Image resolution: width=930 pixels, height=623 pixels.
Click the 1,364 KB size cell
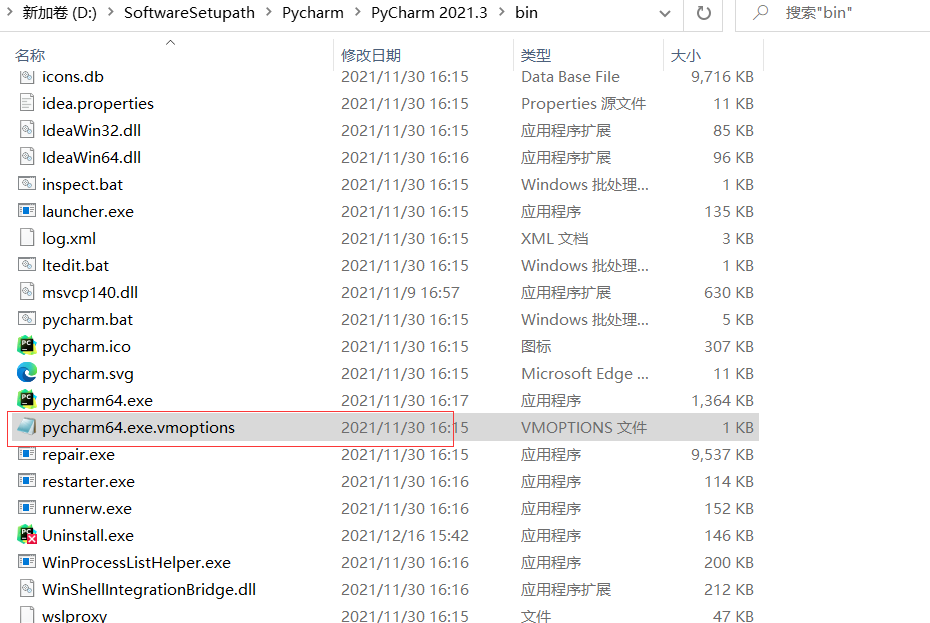(722, 400)
